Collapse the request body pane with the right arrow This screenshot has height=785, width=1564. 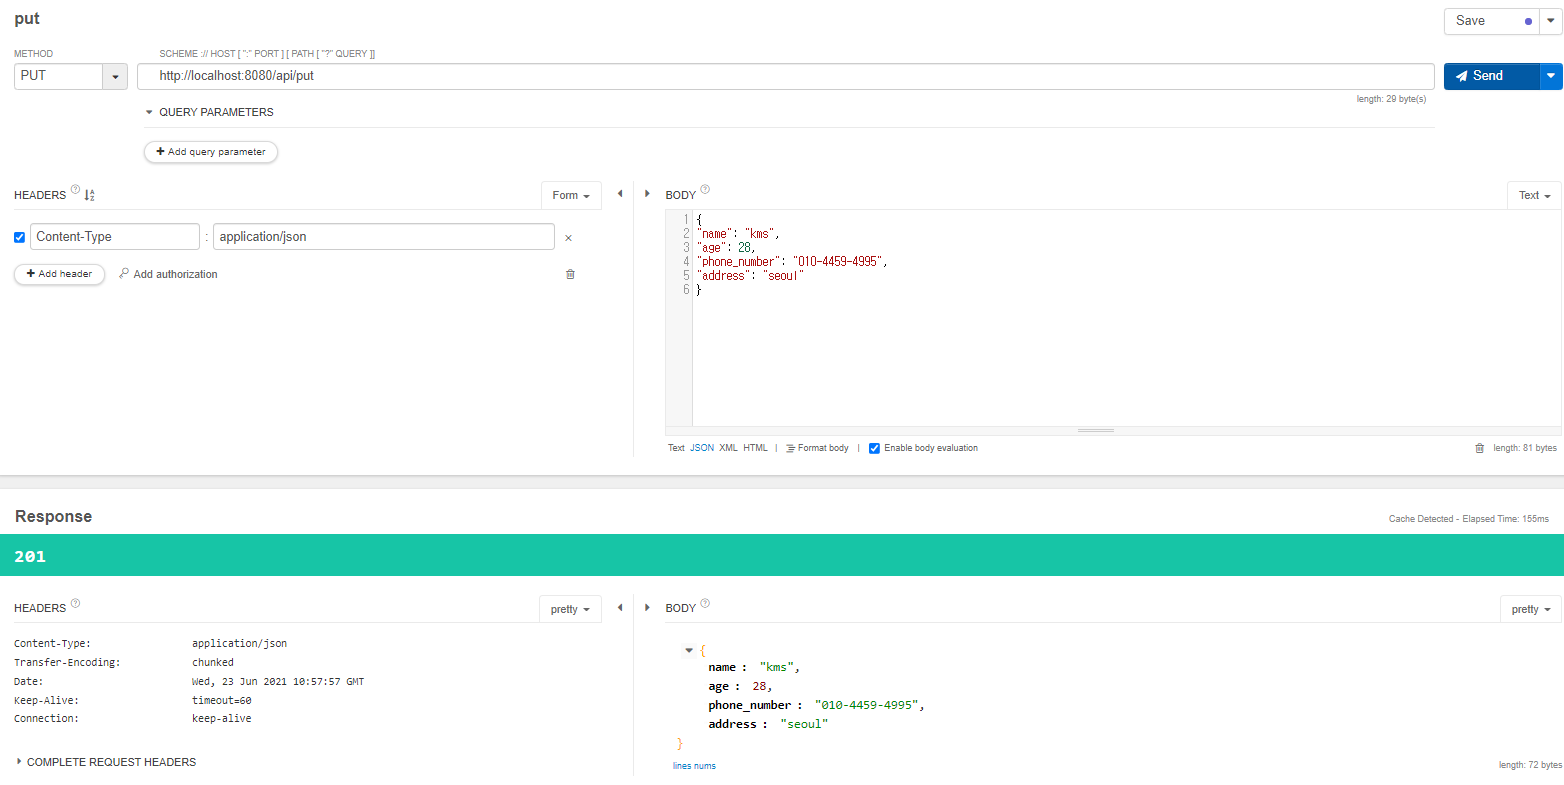(x=647, y=194)
